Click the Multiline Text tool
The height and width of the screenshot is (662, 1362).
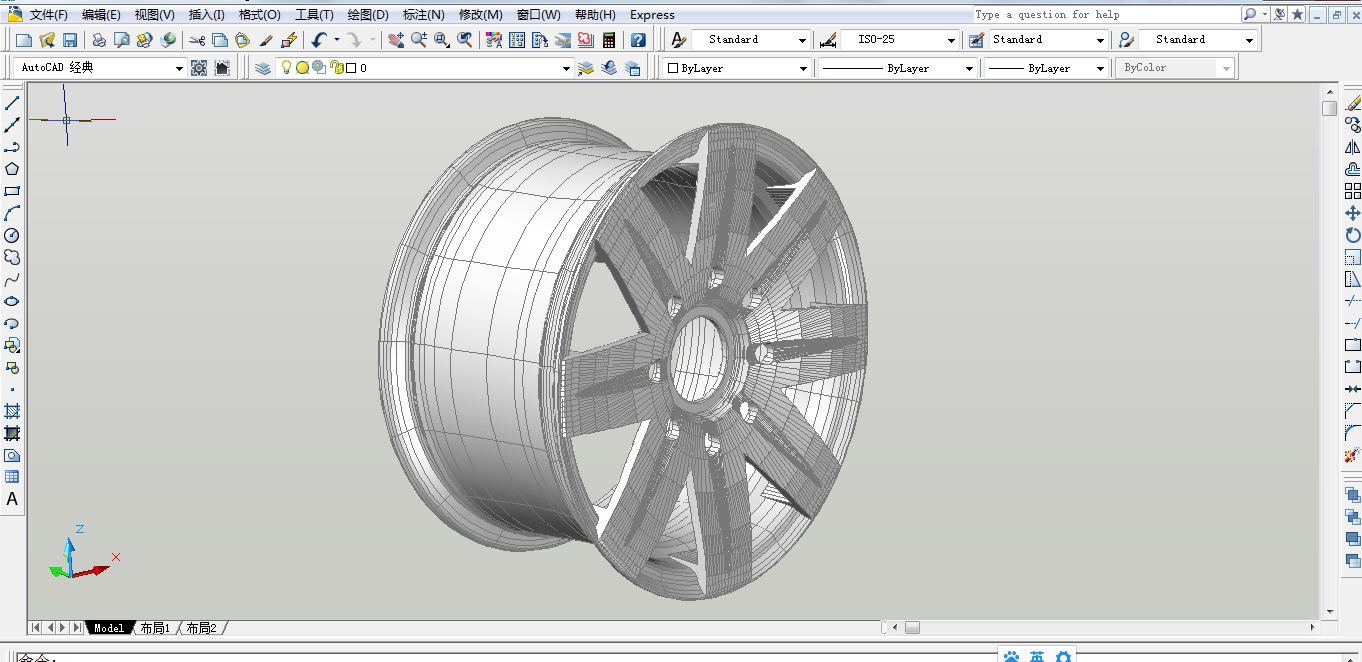[x=12, y=499]
